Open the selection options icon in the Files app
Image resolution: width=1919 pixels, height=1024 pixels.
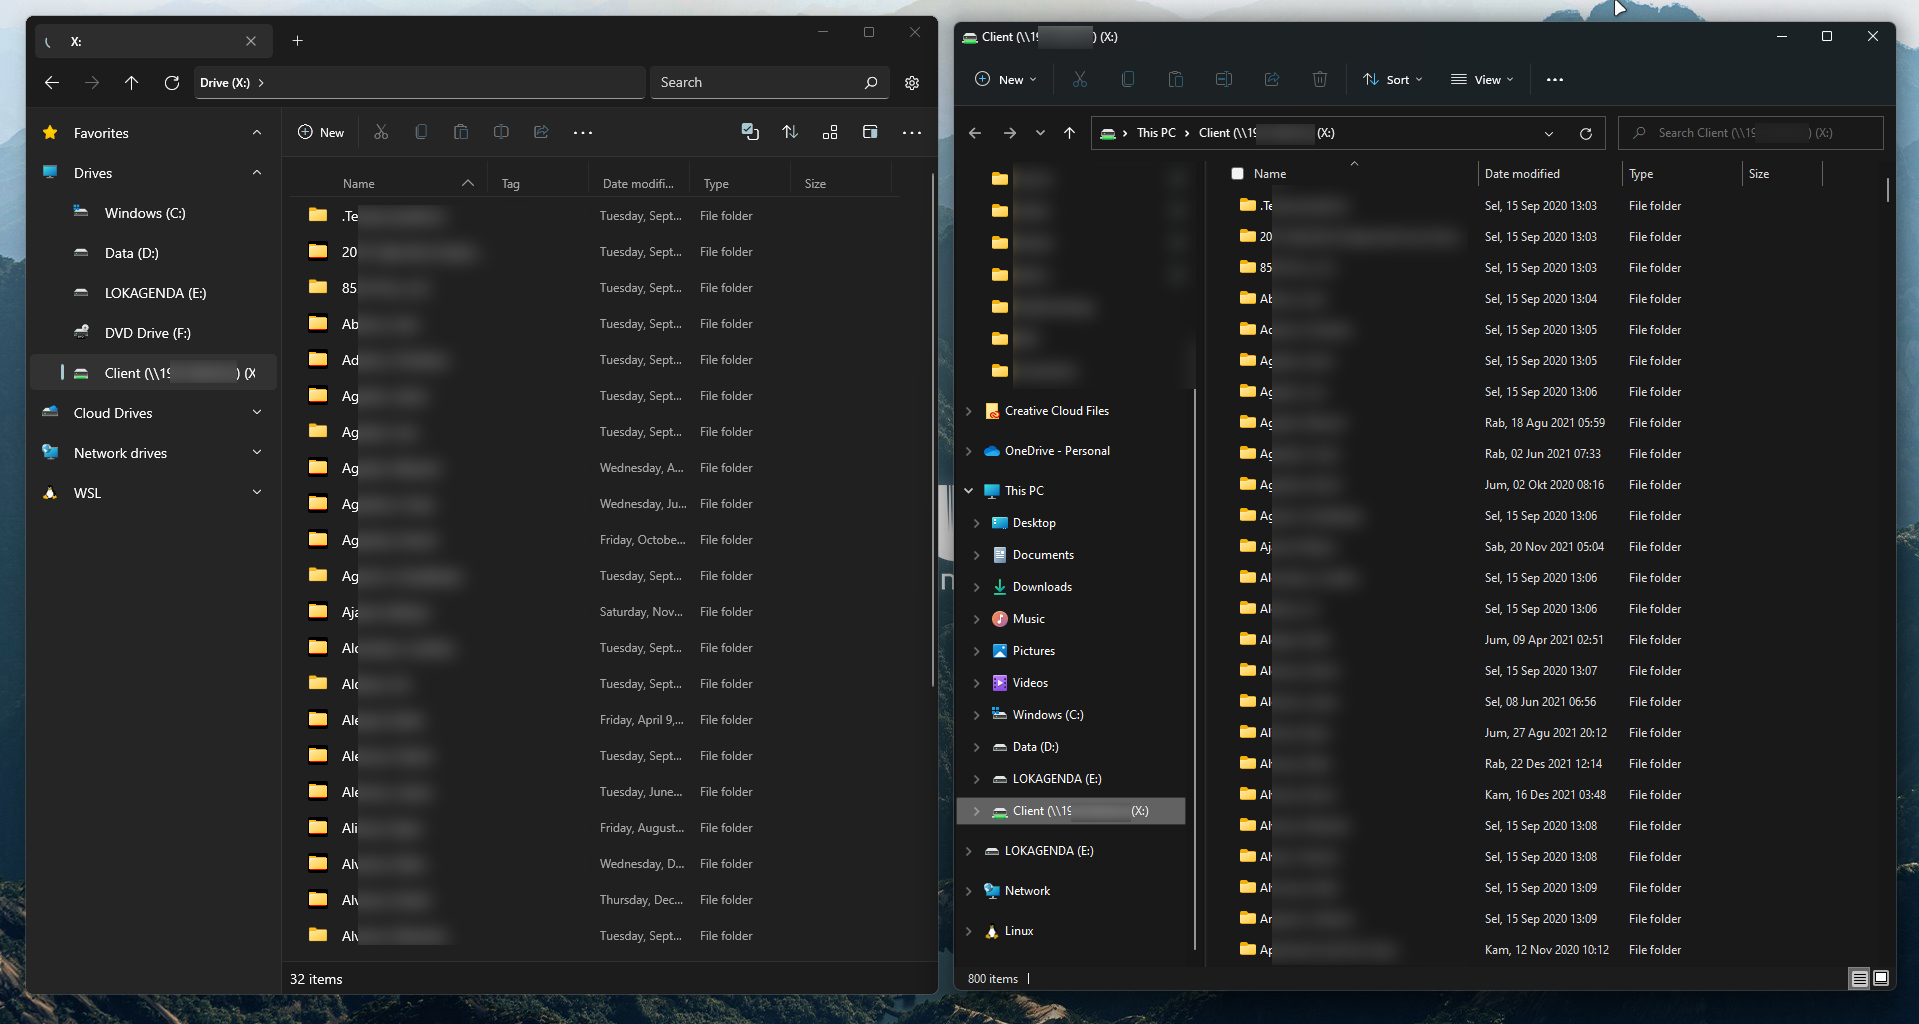[750, 132]
